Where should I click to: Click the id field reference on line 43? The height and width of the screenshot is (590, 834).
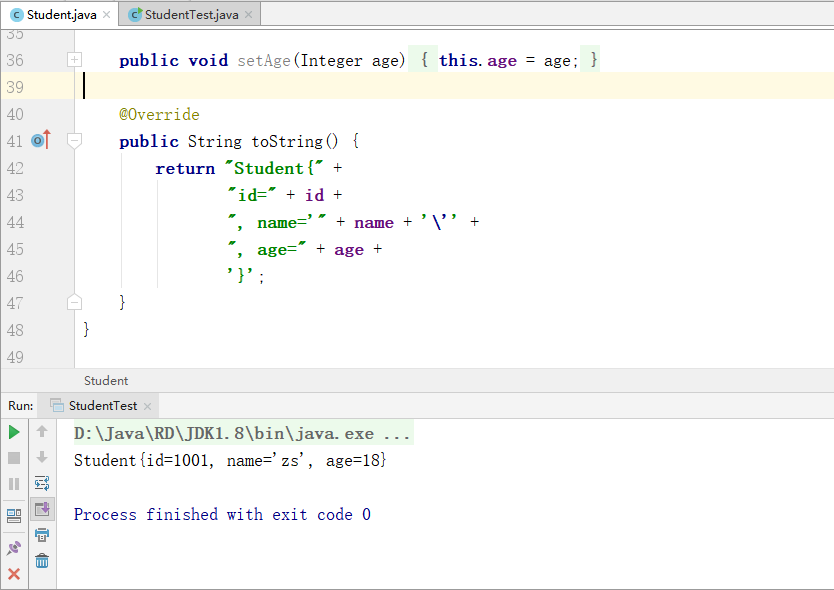(314, 195)
